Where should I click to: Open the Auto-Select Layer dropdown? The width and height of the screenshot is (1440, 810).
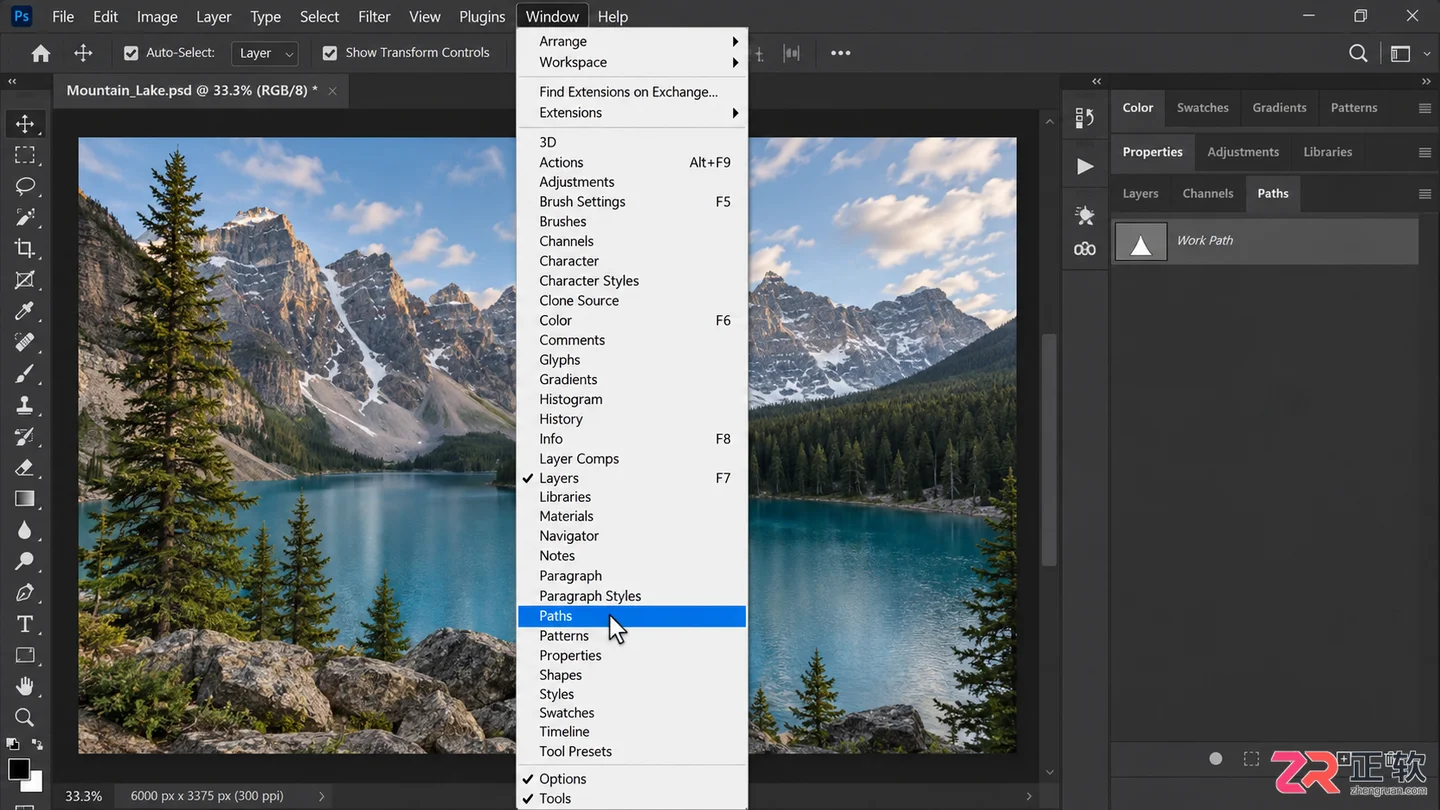coord(265,53)
